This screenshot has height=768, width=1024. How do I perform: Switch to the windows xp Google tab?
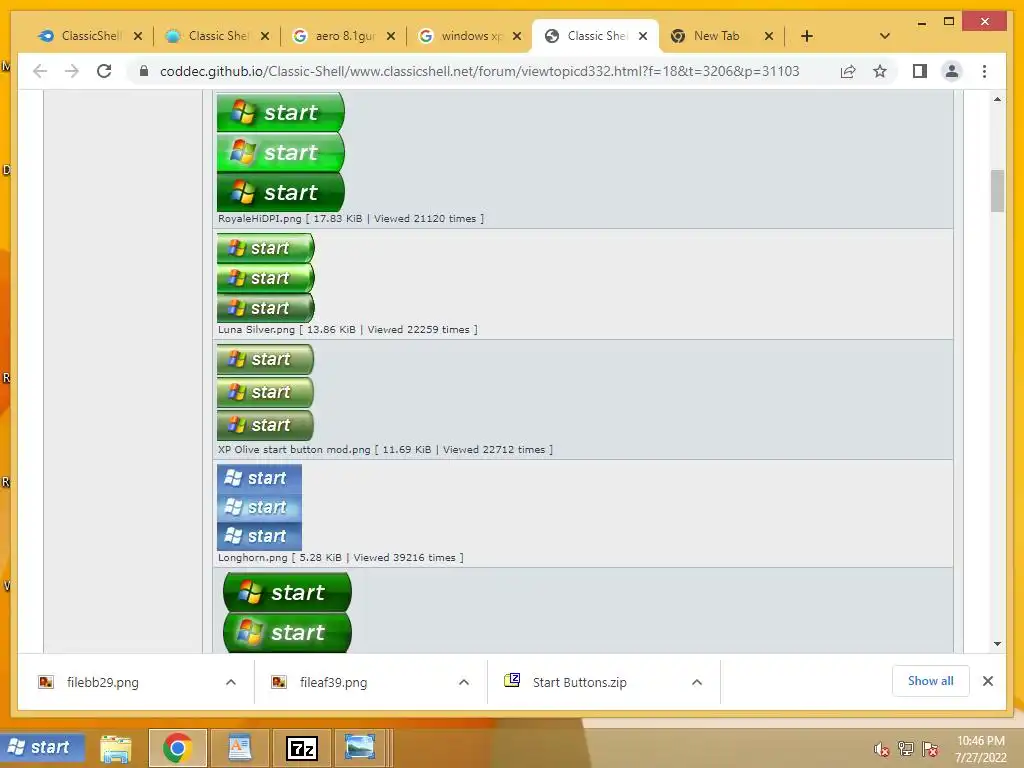click(462, 36)
